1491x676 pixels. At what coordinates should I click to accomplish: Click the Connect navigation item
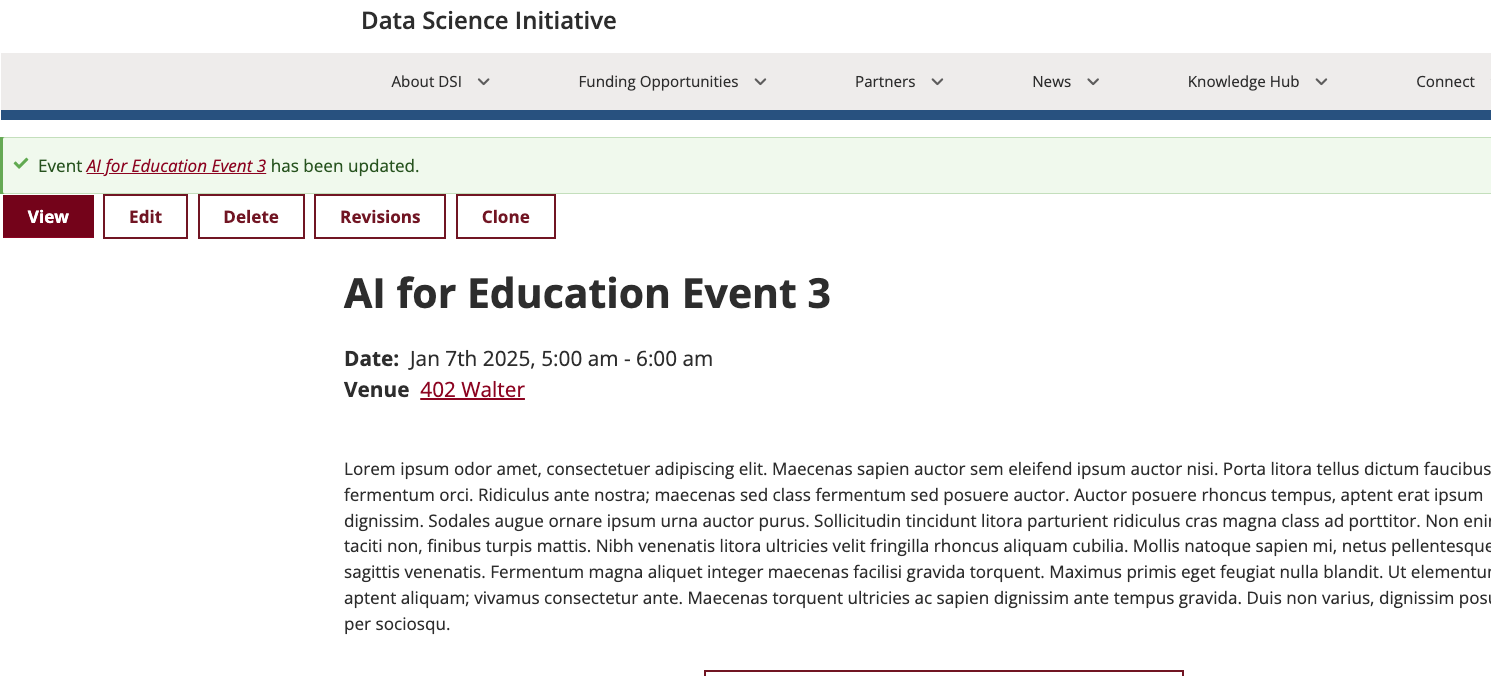pos(1445,82)
